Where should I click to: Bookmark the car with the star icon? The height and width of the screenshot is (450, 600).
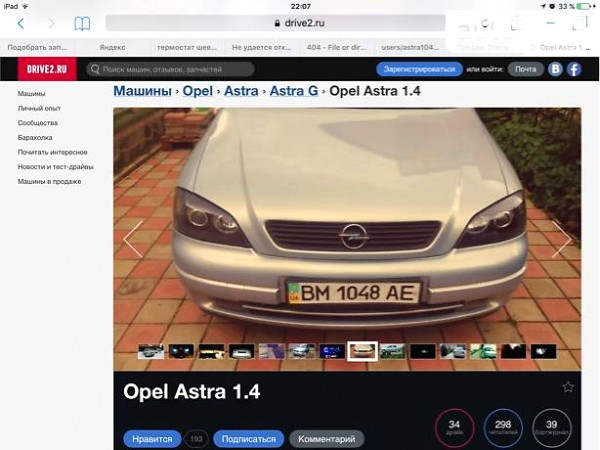pos(568,387)
